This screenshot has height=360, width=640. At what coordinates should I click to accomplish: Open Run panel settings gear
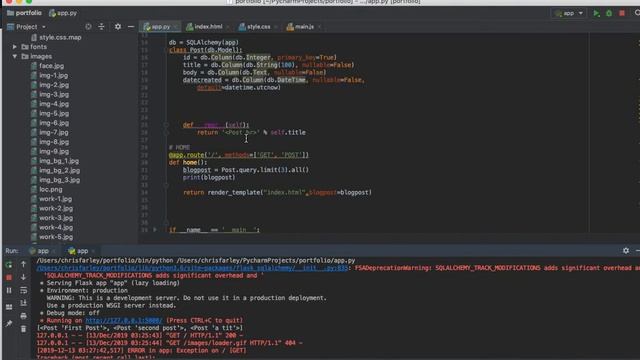point(626,251)
